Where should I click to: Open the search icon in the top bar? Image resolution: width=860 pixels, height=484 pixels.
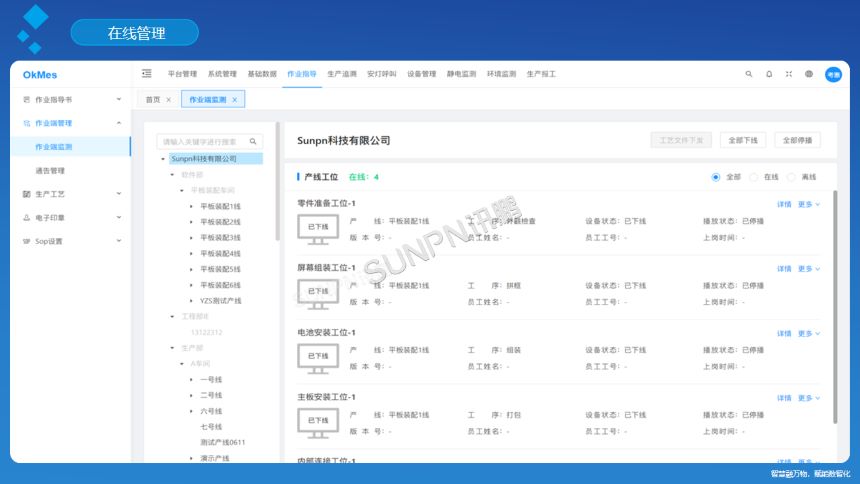(749, 74)
